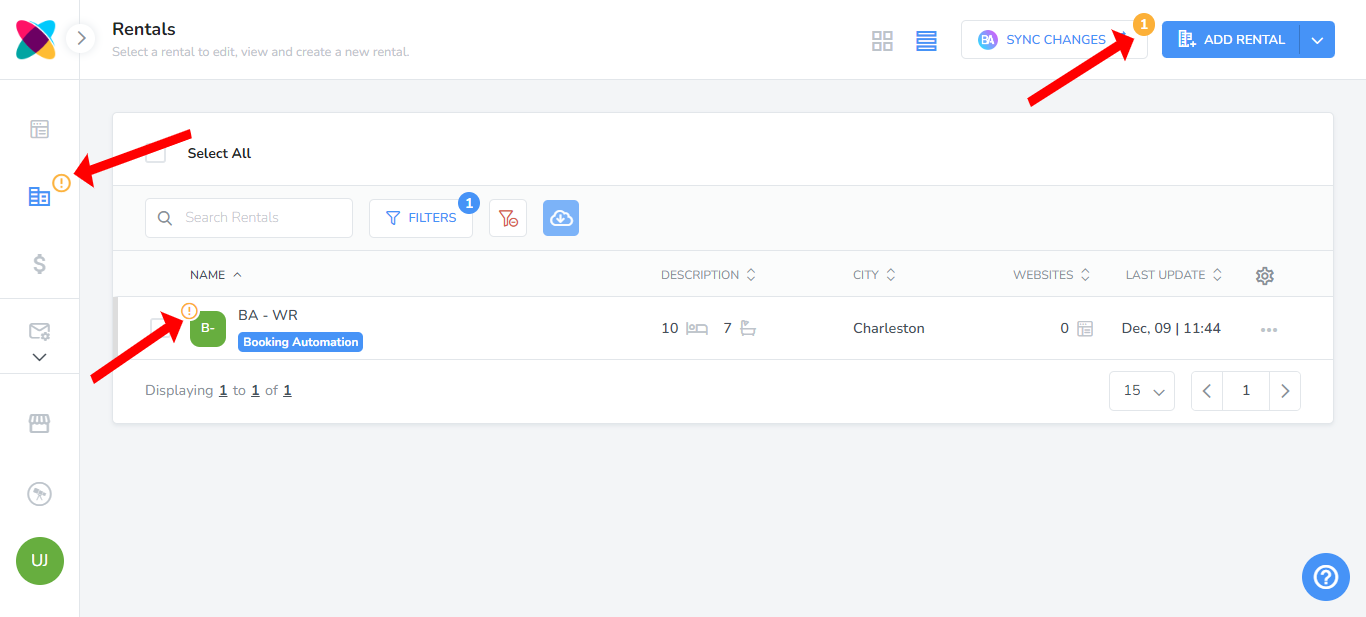Sort by DESCRIPTION column

coord(708,275)
